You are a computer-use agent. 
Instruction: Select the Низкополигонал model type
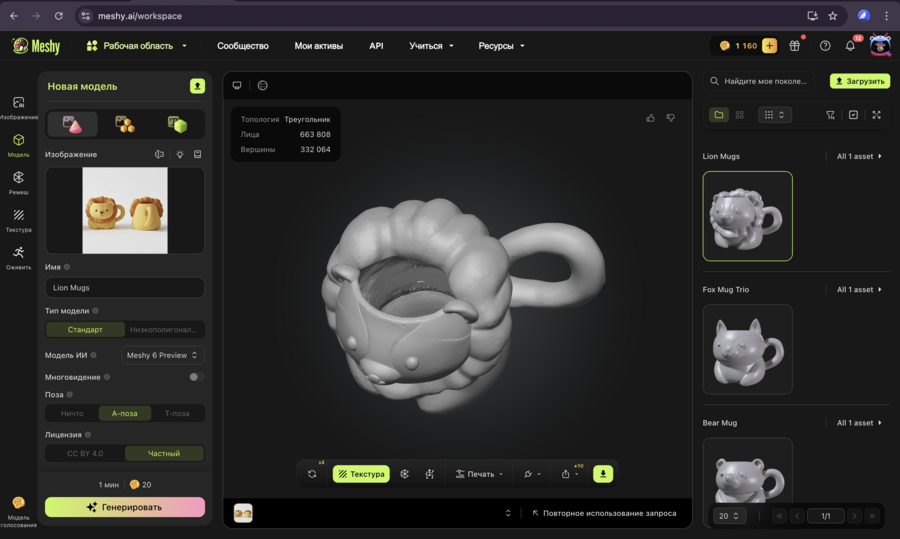[x=164, y=329]
